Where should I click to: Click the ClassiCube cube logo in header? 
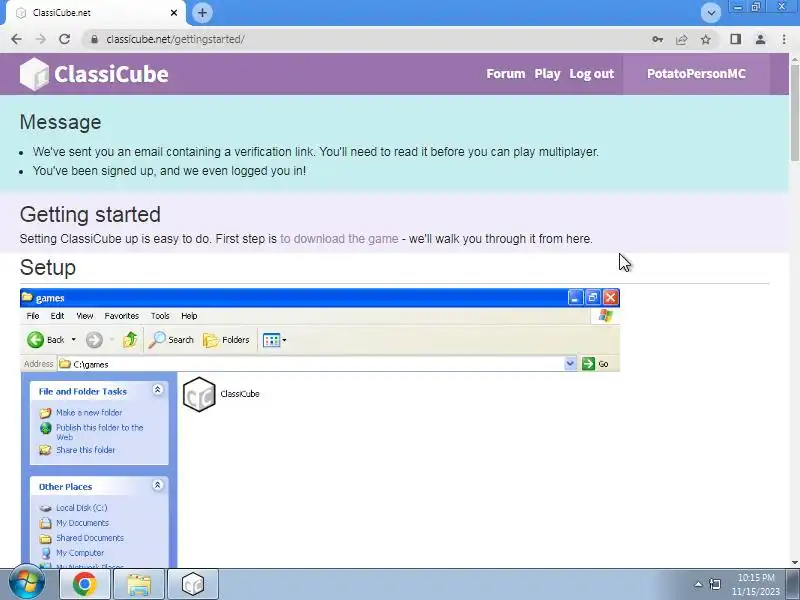(x=34, y=74)
